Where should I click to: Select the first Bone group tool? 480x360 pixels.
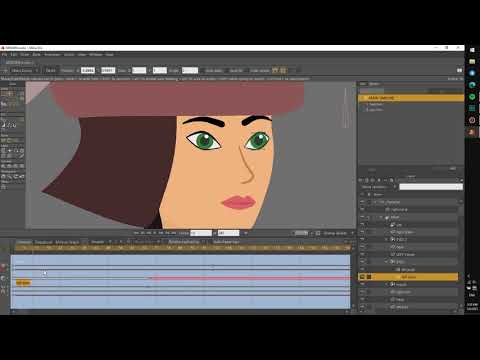4,140
